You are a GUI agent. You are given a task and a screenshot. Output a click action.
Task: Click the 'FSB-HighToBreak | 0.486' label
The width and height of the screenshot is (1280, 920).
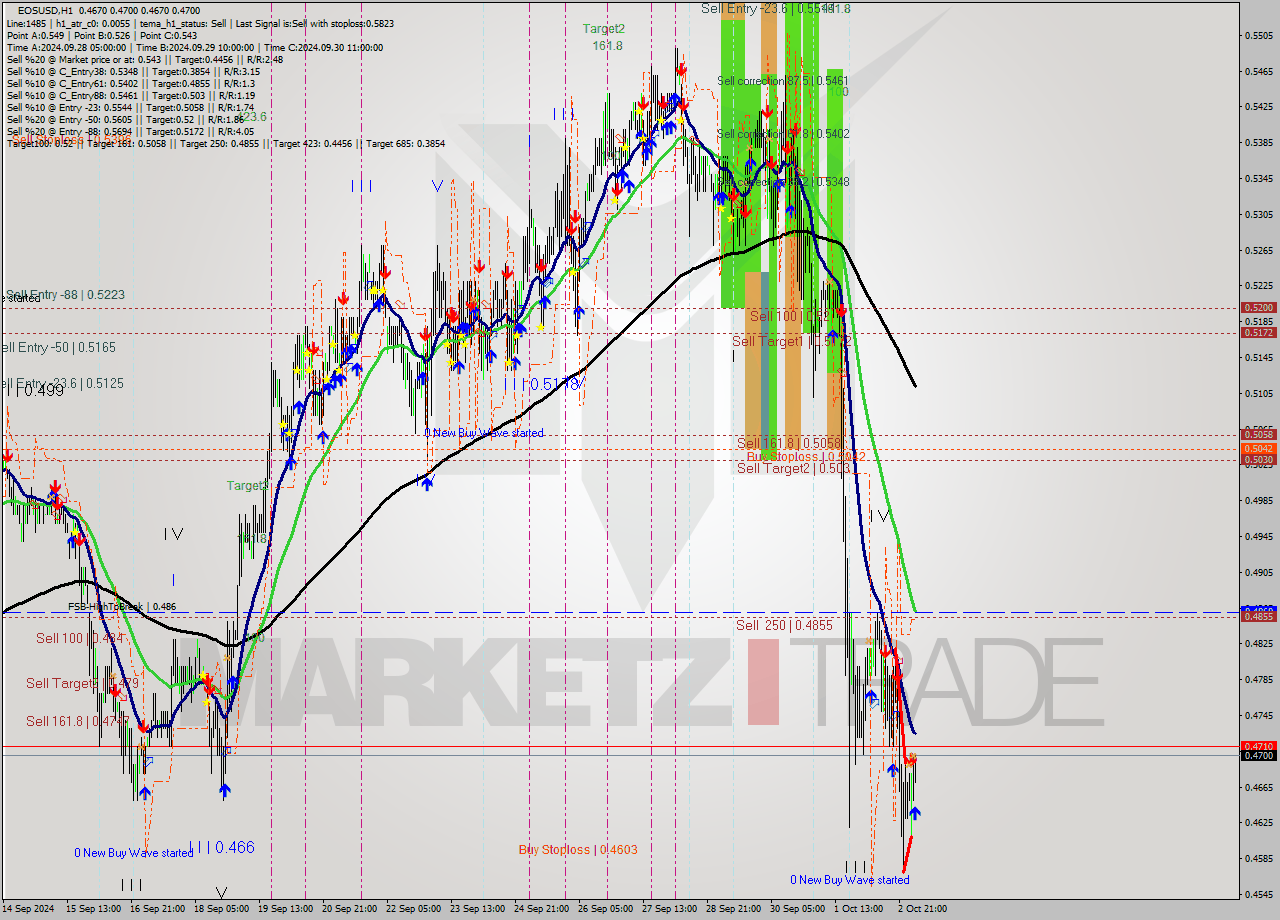(122, 606)
